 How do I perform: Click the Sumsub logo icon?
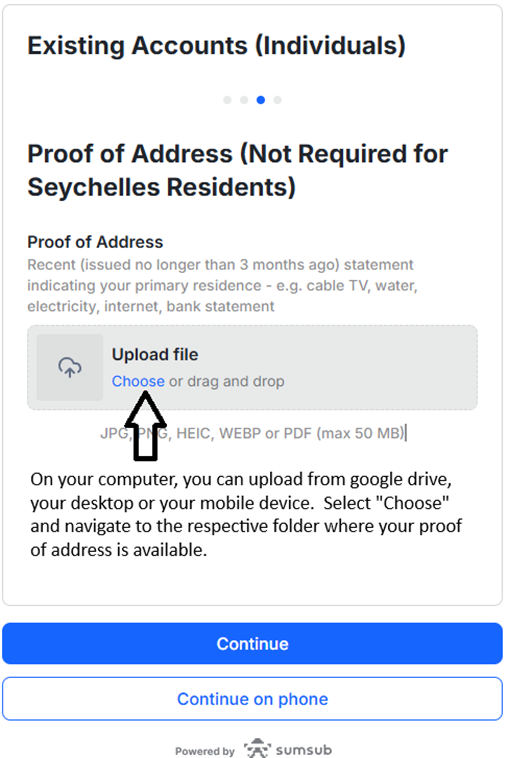[257, 748]
